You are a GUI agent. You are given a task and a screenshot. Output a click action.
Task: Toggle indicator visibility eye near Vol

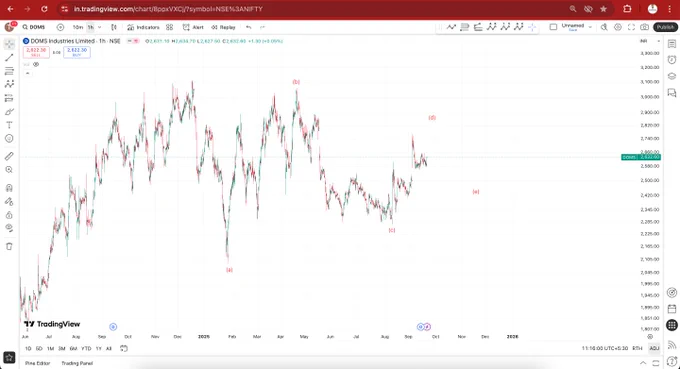pyautogui.click(x=36, y=64)
